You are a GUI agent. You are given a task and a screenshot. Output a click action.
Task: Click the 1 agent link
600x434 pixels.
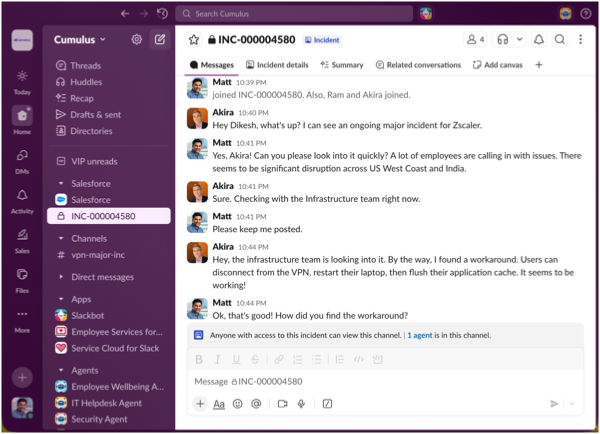[x=420, y=336]
